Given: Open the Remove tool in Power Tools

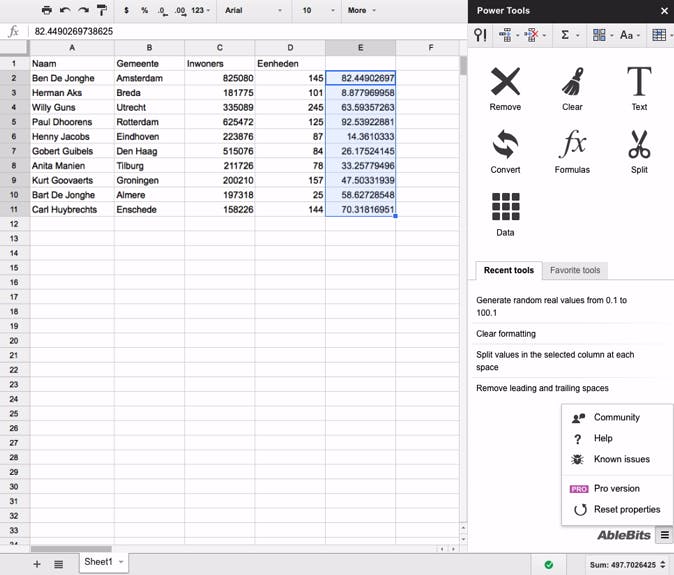Looking at the screenshot, I should (x=505, y=89).
